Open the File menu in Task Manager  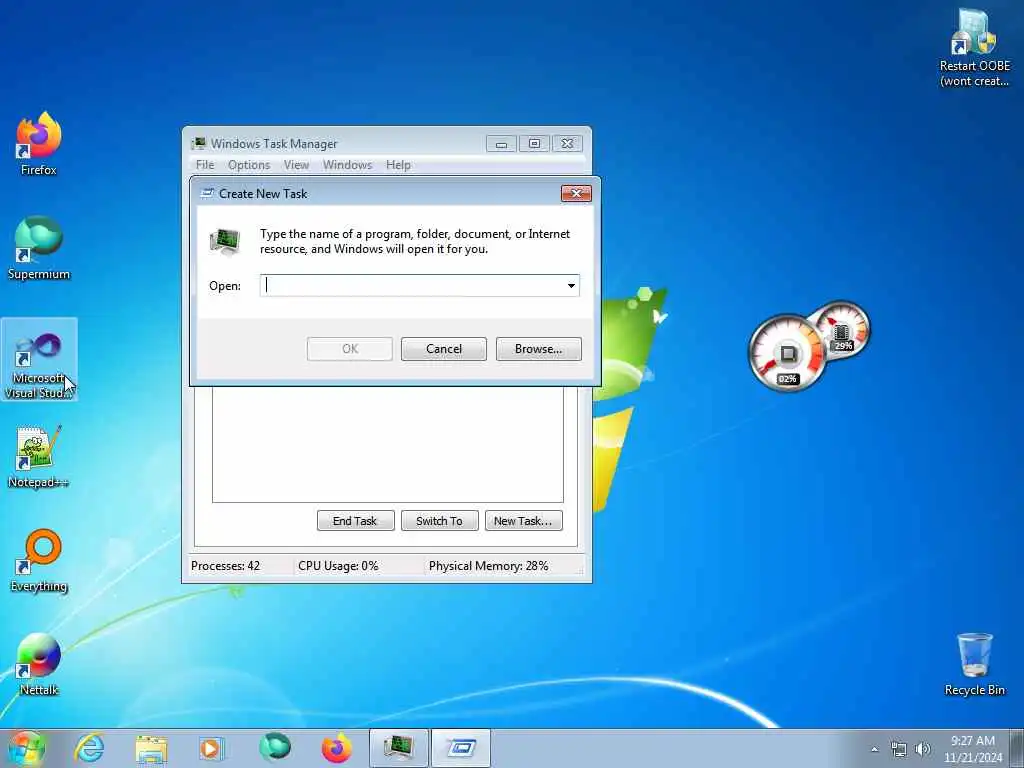[x=205, y=165]
